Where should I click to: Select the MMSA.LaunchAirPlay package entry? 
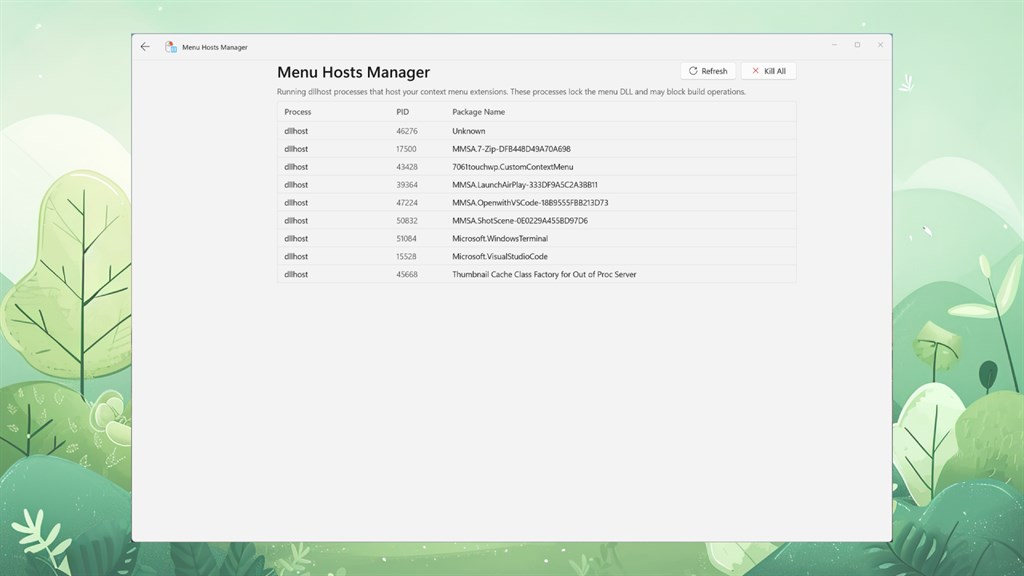(x=525, y=185)
